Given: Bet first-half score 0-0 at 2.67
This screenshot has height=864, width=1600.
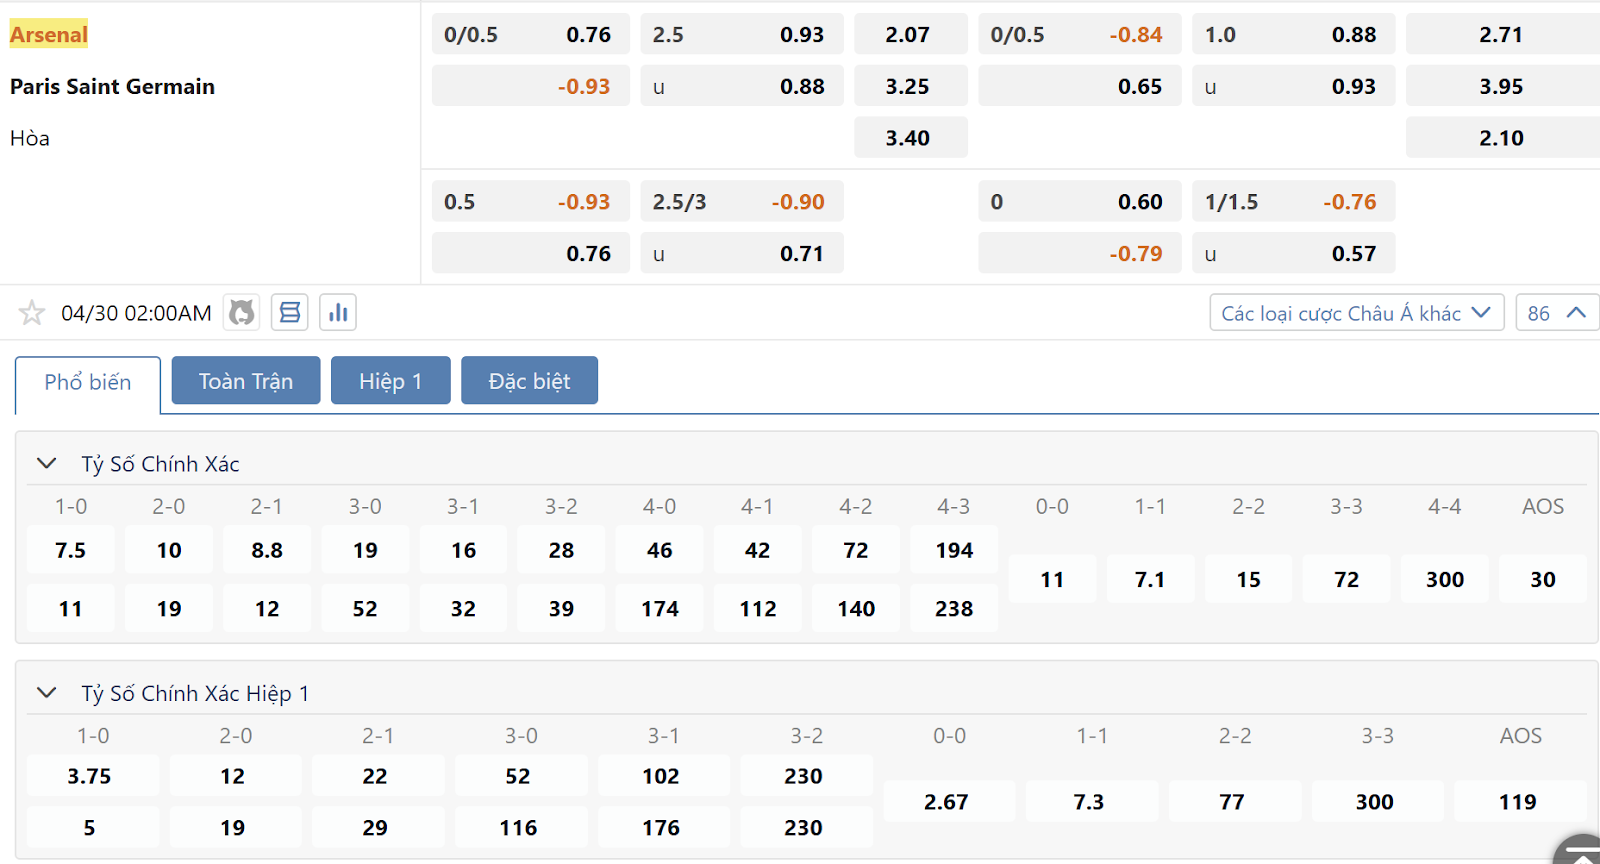Looking at the screenshot, I should click(947, 801).
